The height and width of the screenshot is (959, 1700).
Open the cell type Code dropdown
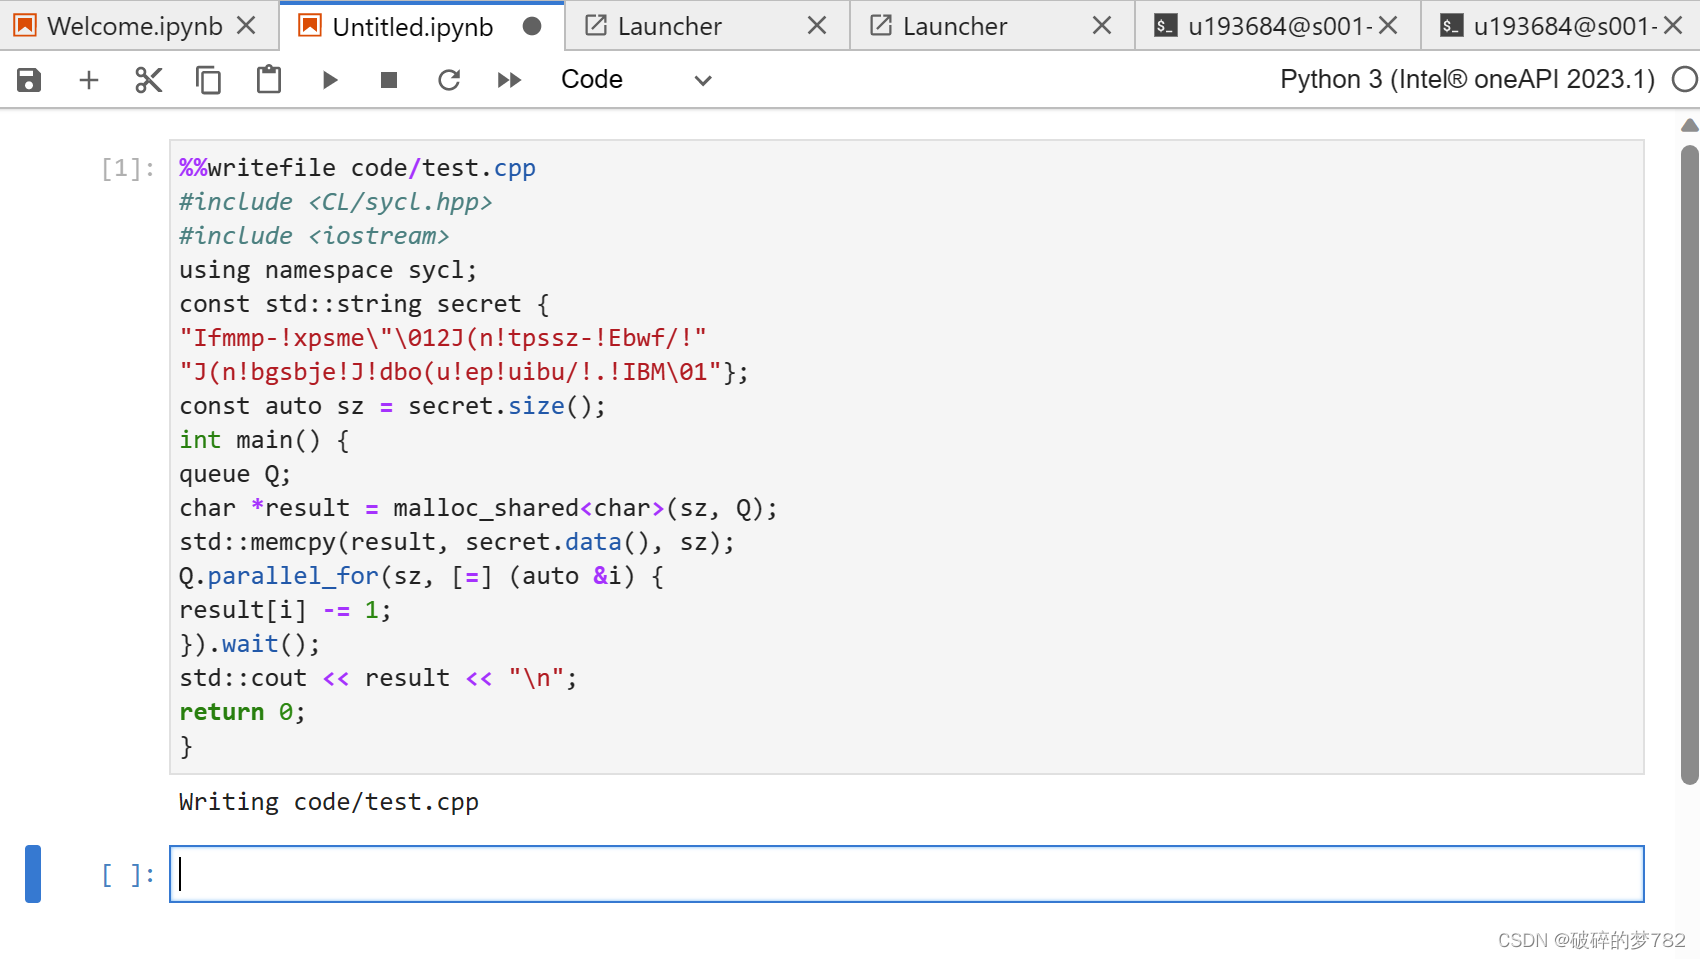(x=636, y=80)
